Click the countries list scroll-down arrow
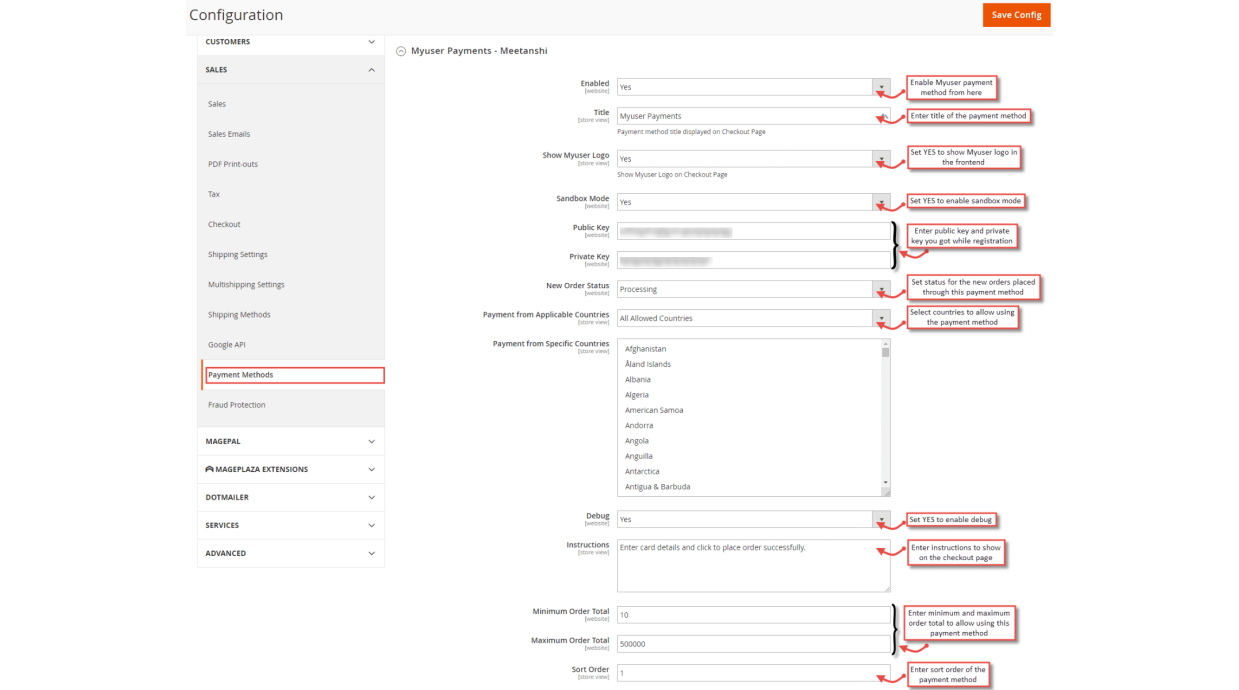The width and height of the screenshot is (1239, 690). [885, 484]
